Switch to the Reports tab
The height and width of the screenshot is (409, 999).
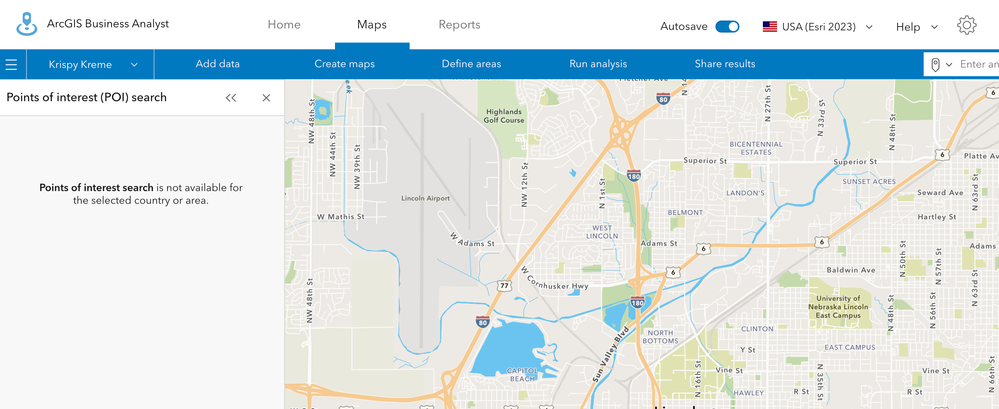click(x=459, y=25)
